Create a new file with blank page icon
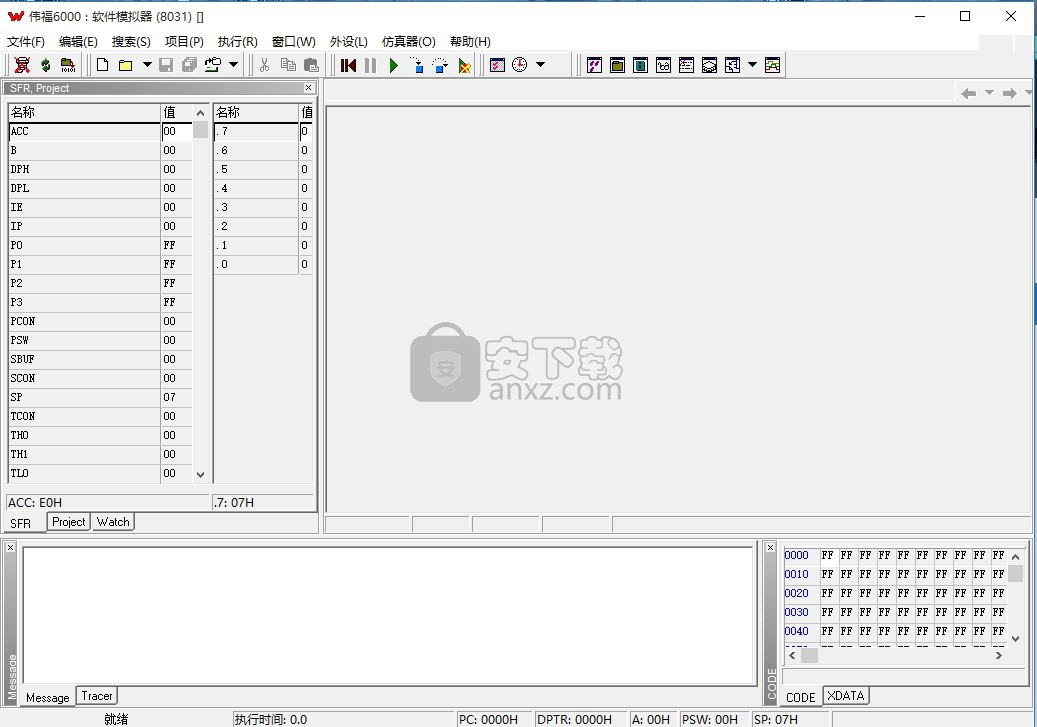 click(x=103, y=65)
